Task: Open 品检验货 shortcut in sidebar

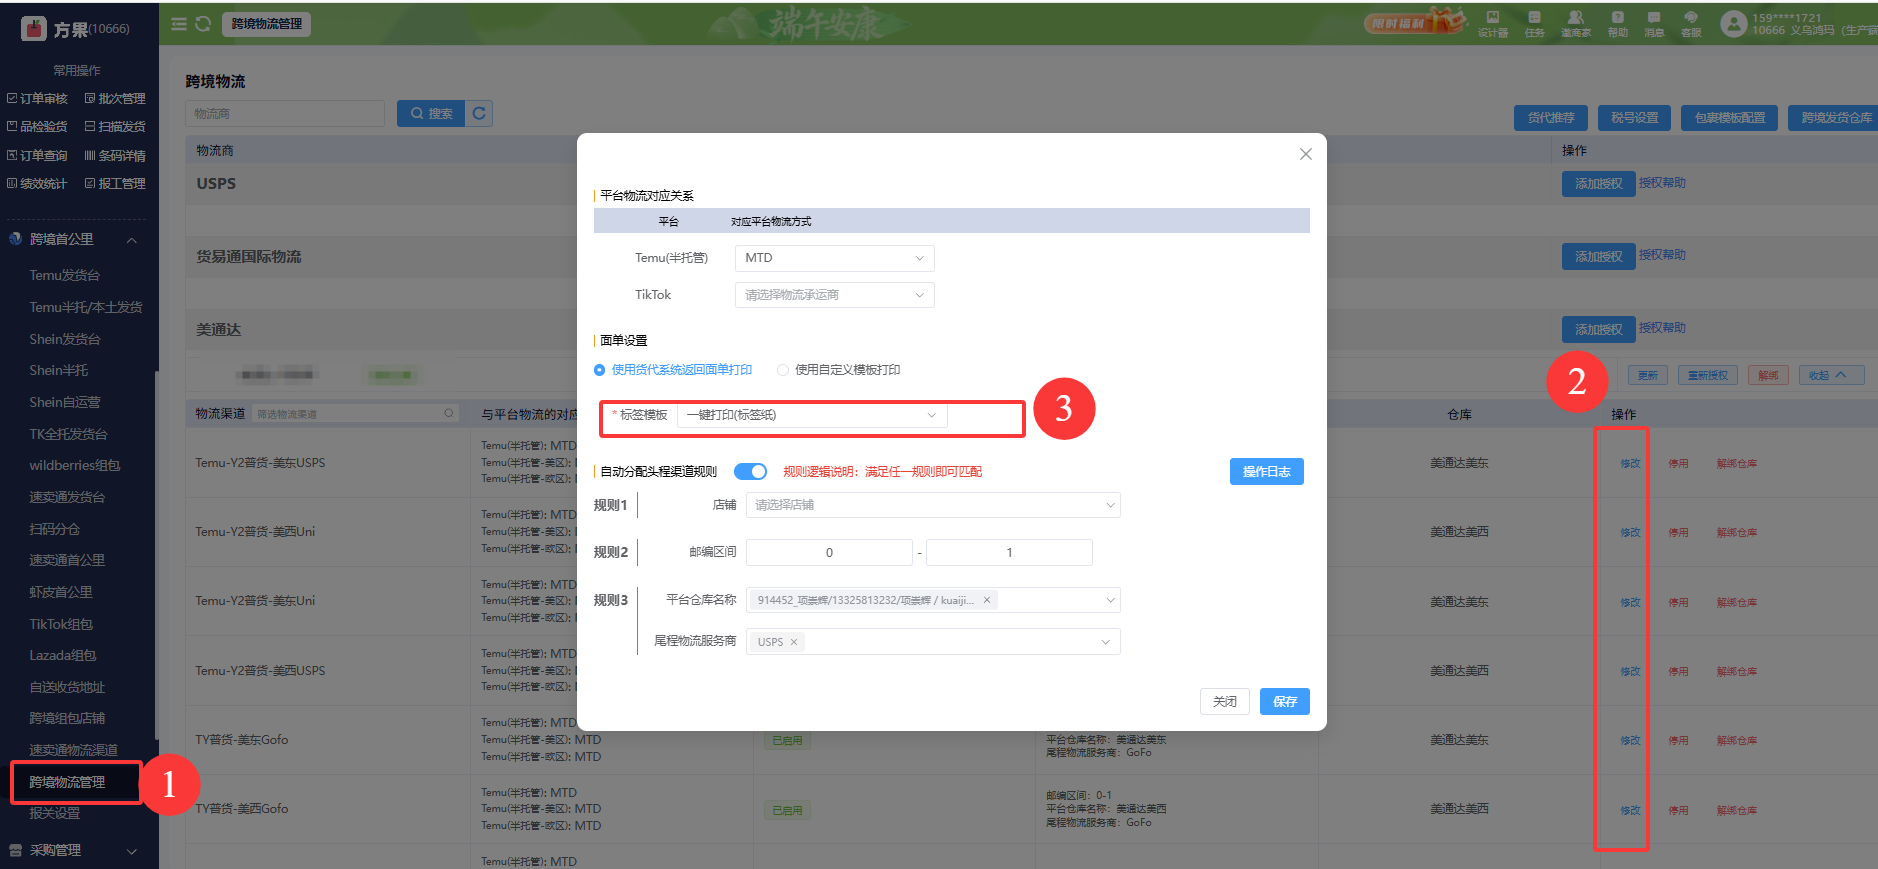Action: point(37,126)
